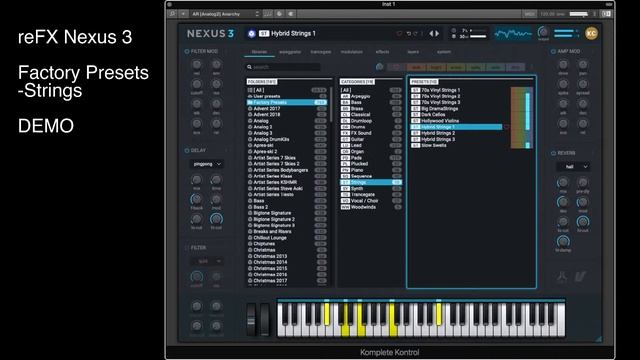This screenshot has height=360, width=640.
Task: Select the Piano category
Action: (x=371, y=170)
